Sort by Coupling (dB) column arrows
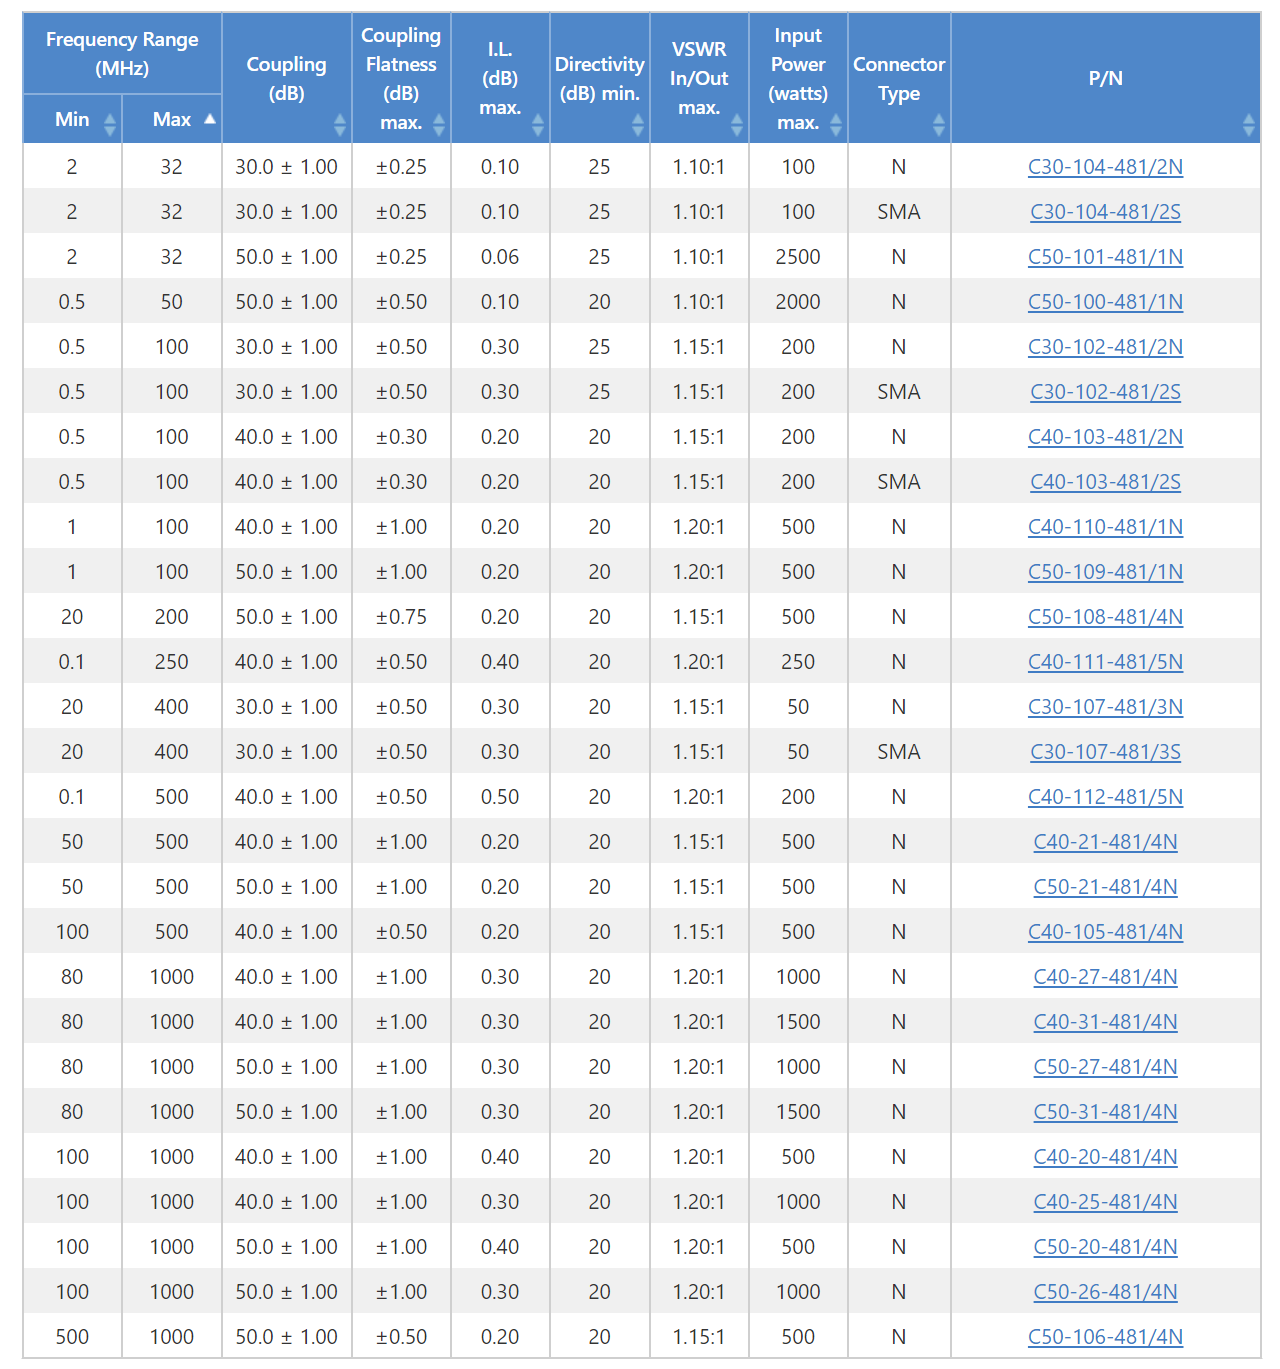This screenshot has width=1280, height=1369. pos(340,125)
